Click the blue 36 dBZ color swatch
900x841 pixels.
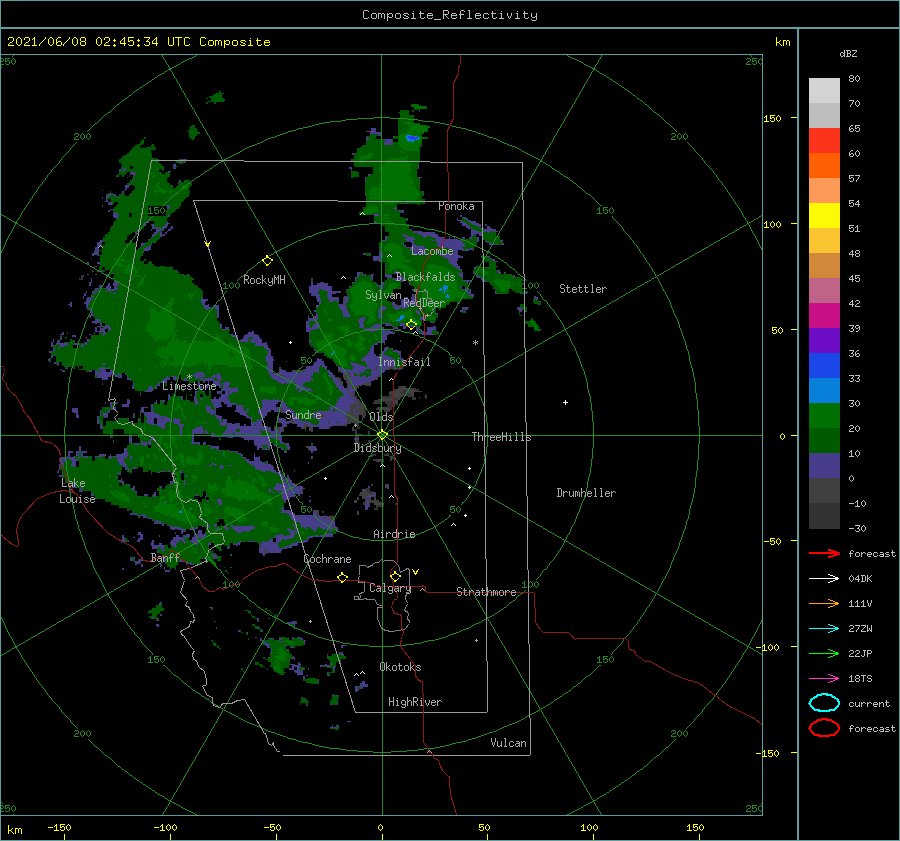[x=824, y=366]
